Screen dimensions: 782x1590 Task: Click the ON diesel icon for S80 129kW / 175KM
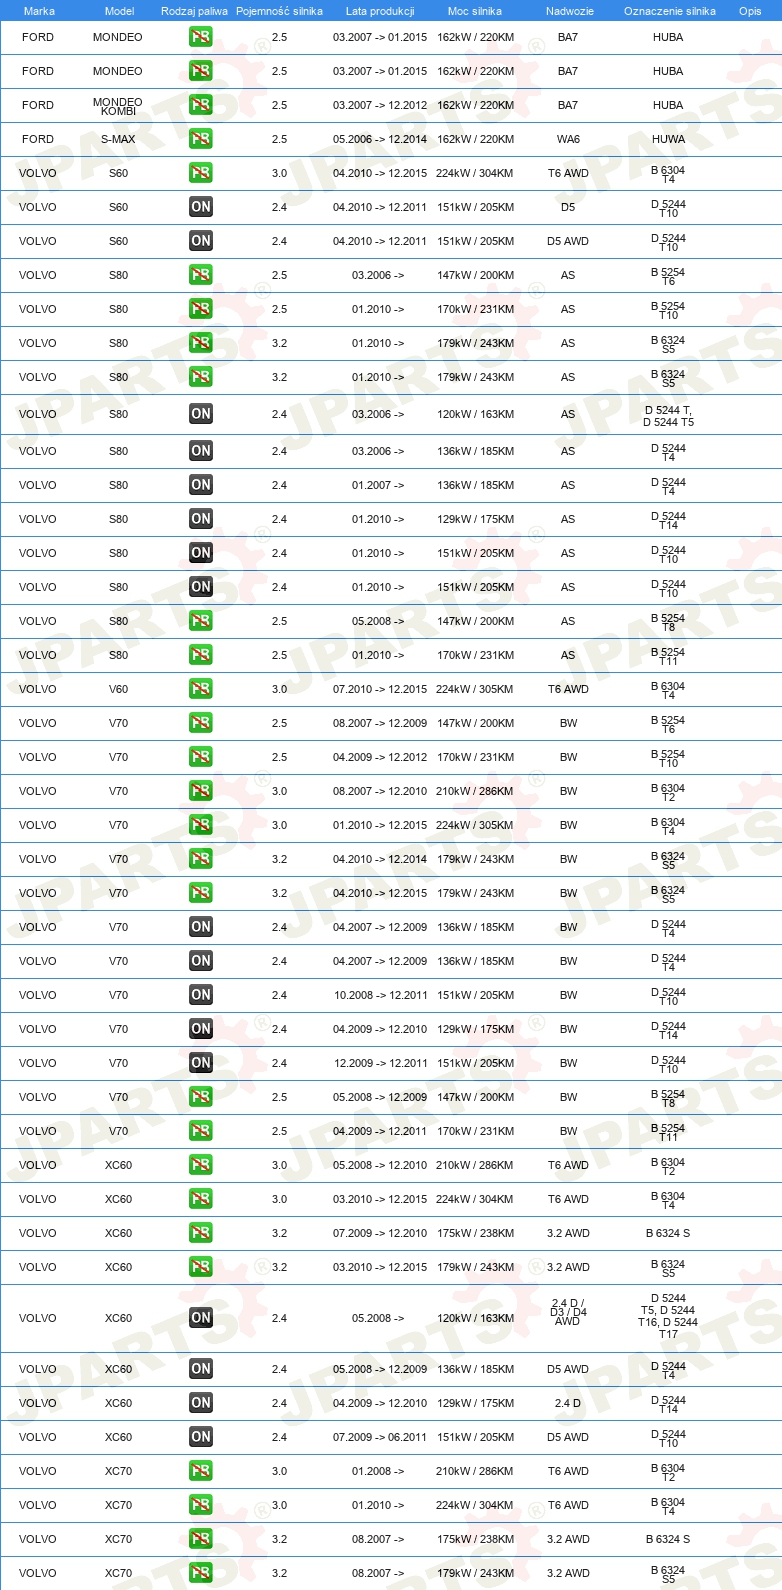coord(201,519)
